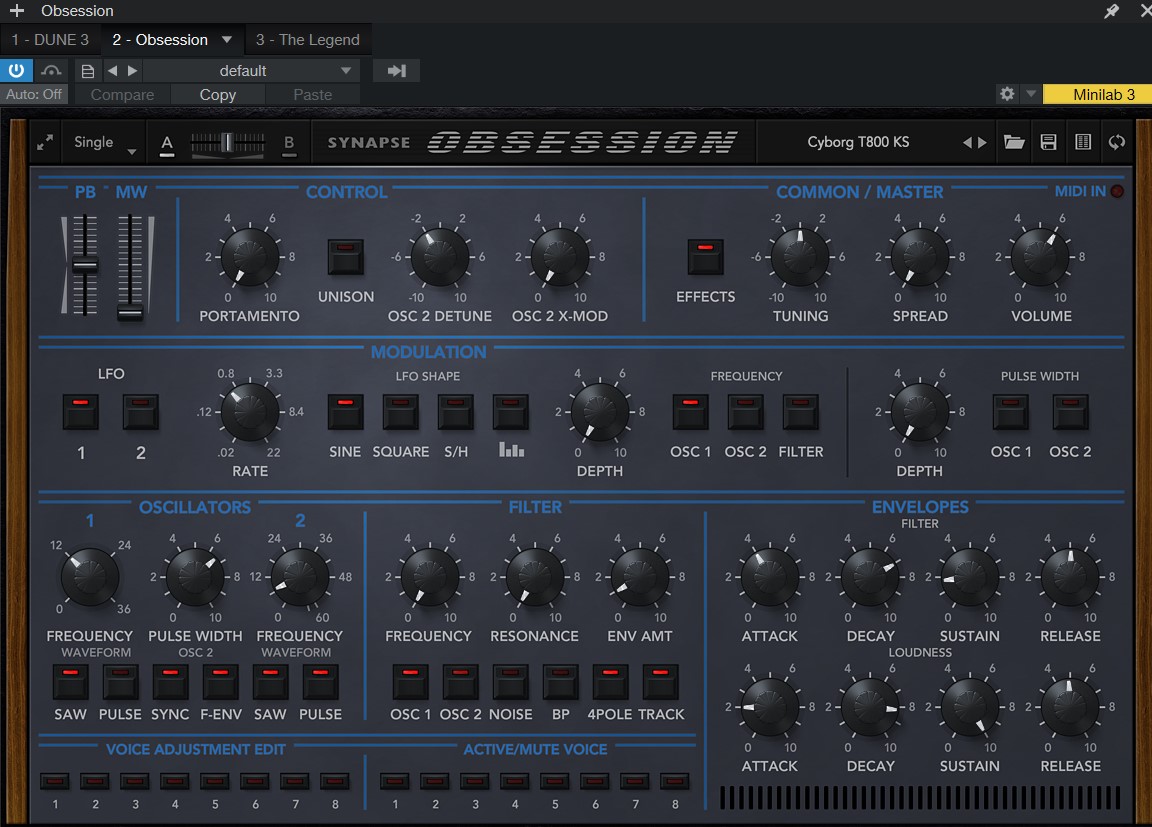Click the Cyborg T800 KS patch name
The height and width of the screenshot is (827, 1152).
(x=858, y=142)
